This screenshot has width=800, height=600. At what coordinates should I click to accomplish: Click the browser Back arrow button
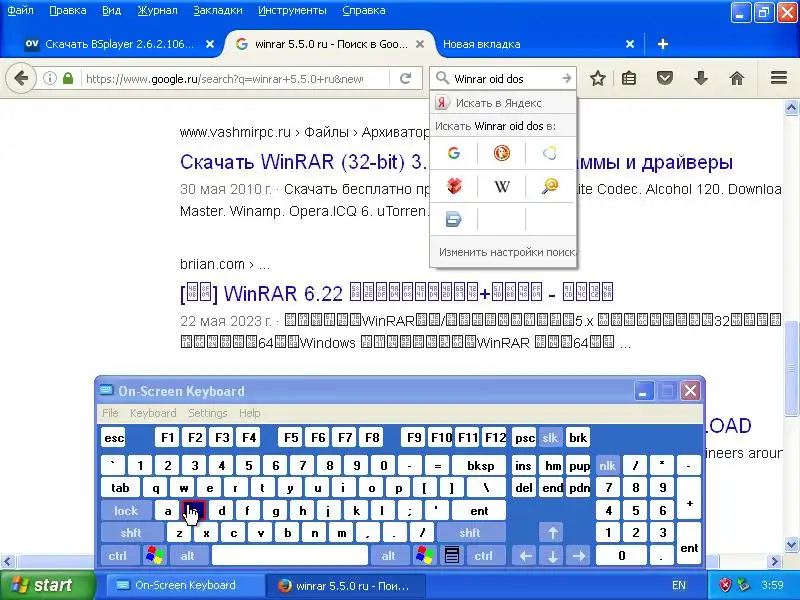(x=21, y=78)
